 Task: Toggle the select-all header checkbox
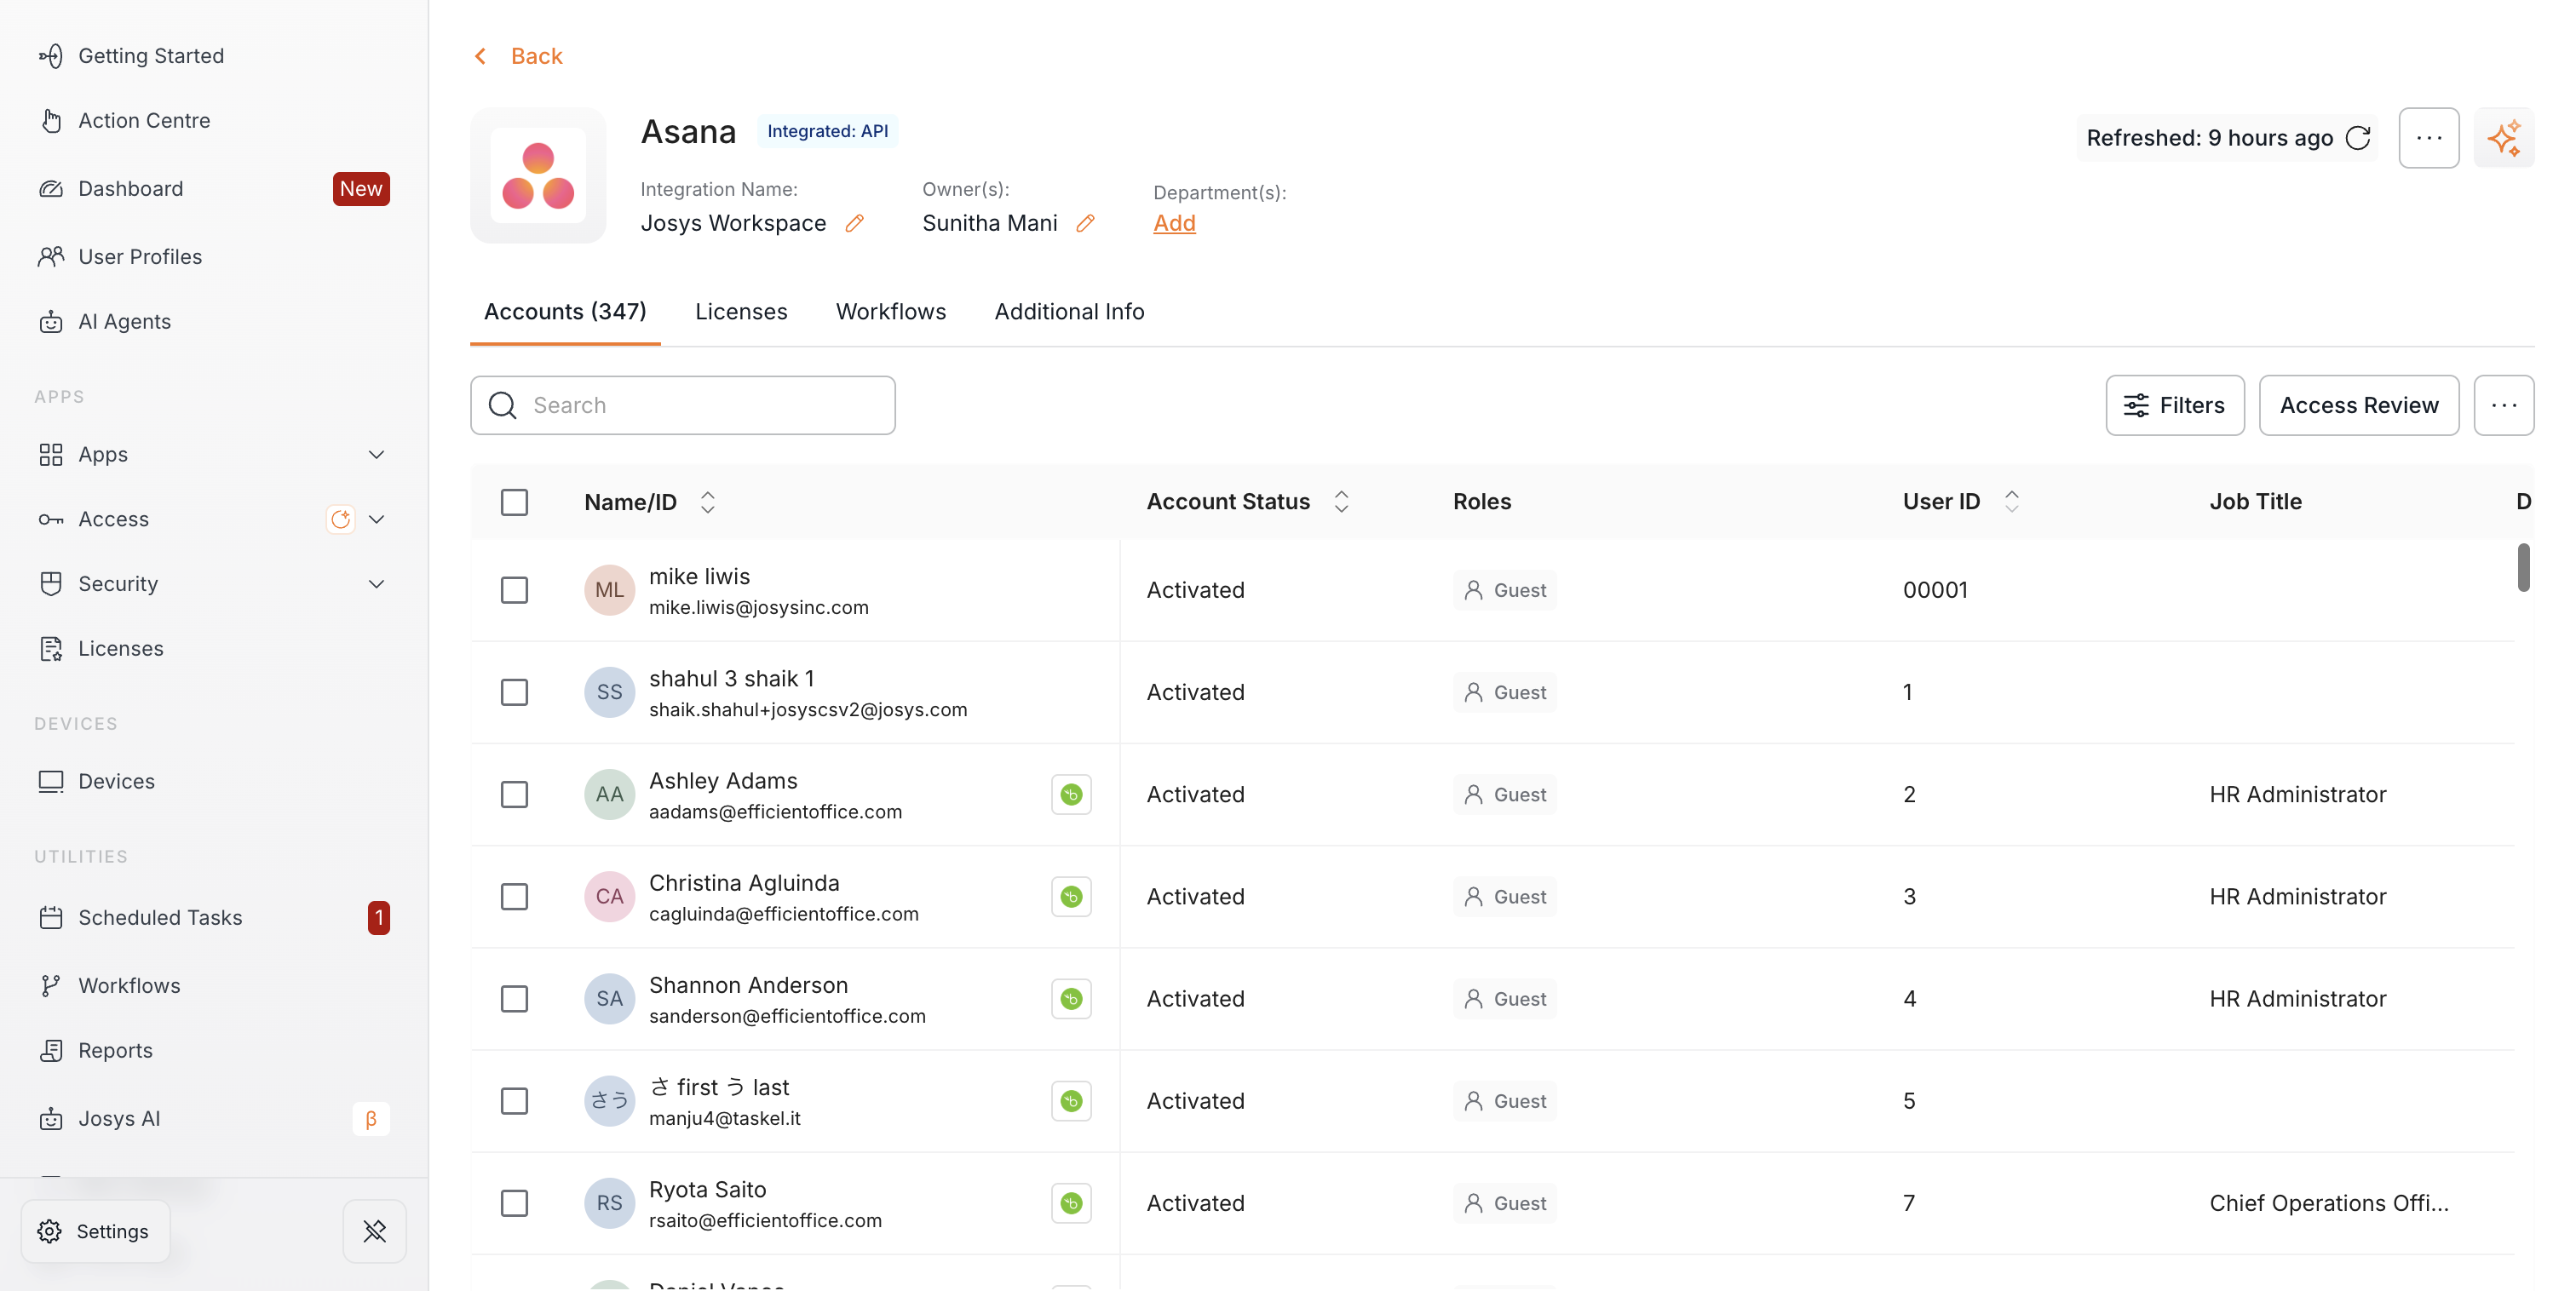[514, 502]
